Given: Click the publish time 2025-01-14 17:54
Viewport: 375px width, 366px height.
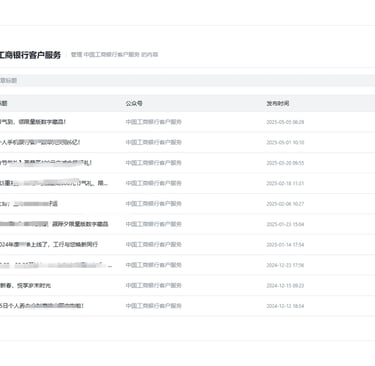Looking at the screenshot, I should tap(285, 245).
